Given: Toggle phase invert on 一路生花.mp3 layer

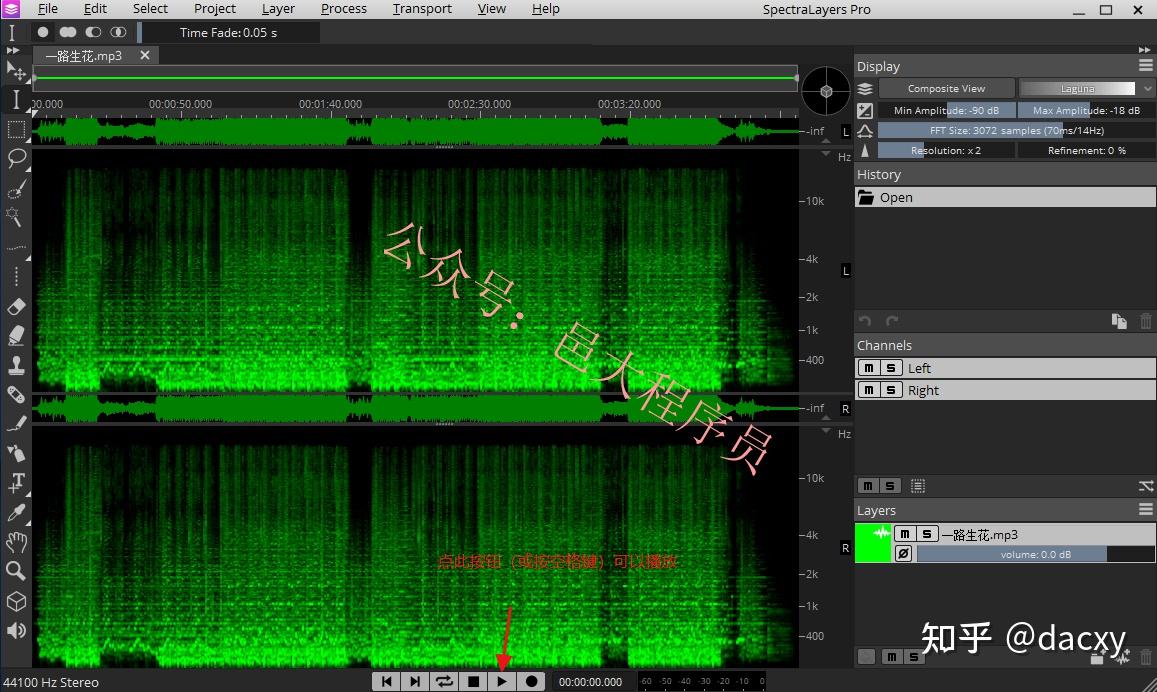Looking at the screenshot, I should pos(903,553).
